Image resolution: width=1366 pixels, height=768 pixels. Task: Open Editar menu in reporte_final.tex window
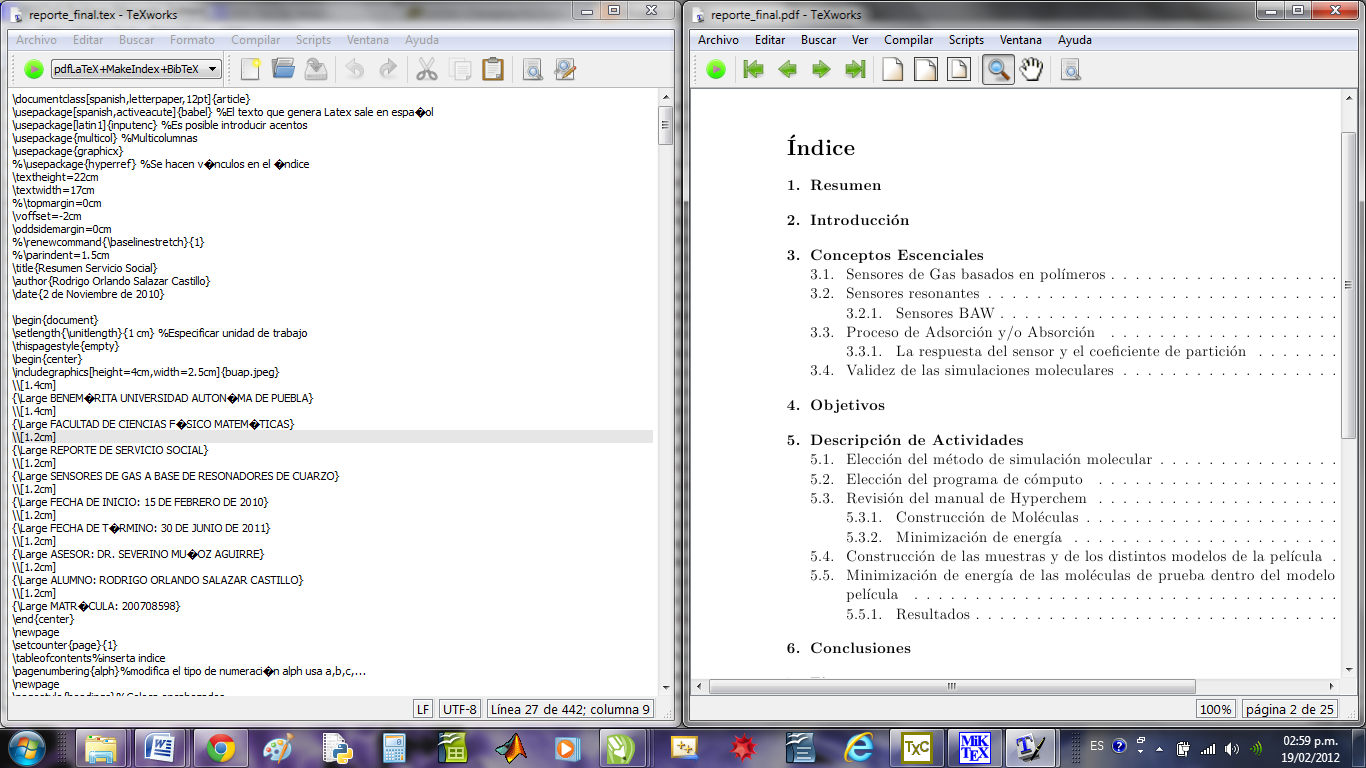coord(88,40)
